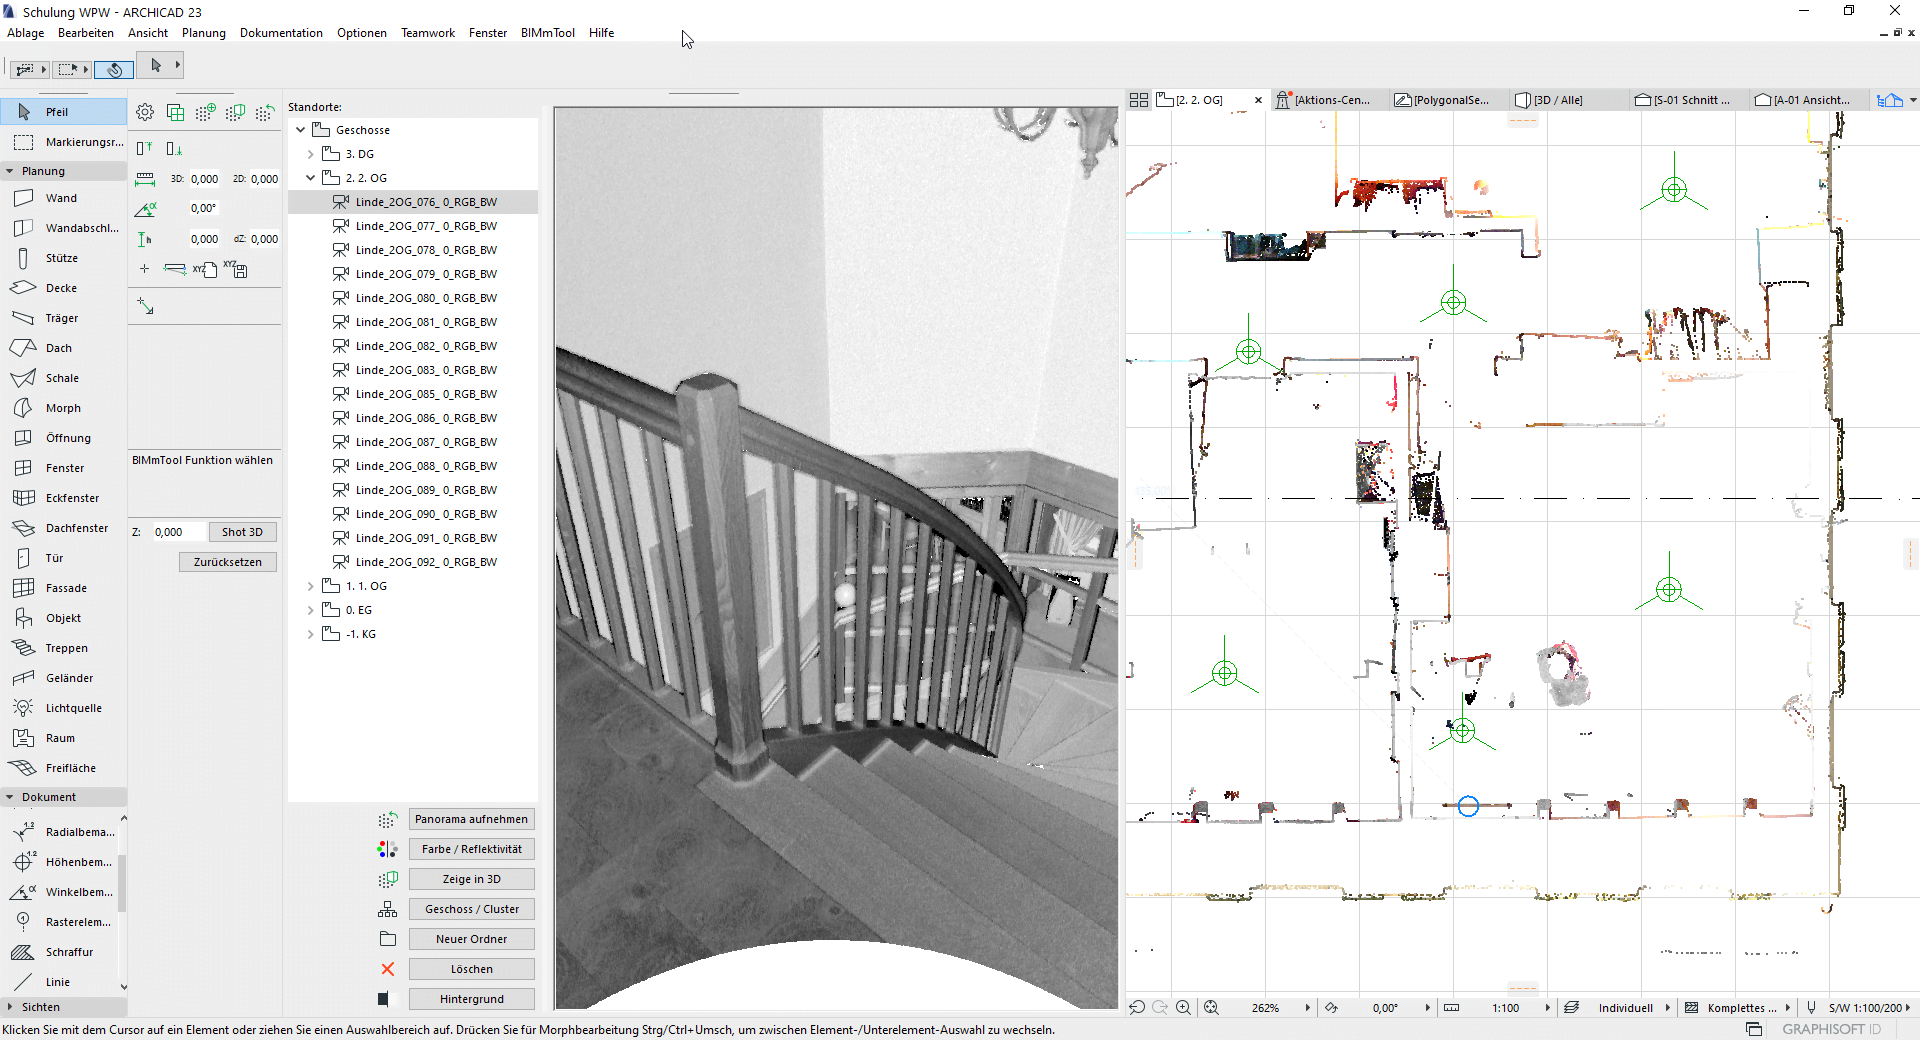Expand the 3. DG folder
Viewport: 1920px width, 1040px height.
coord(310,154)
